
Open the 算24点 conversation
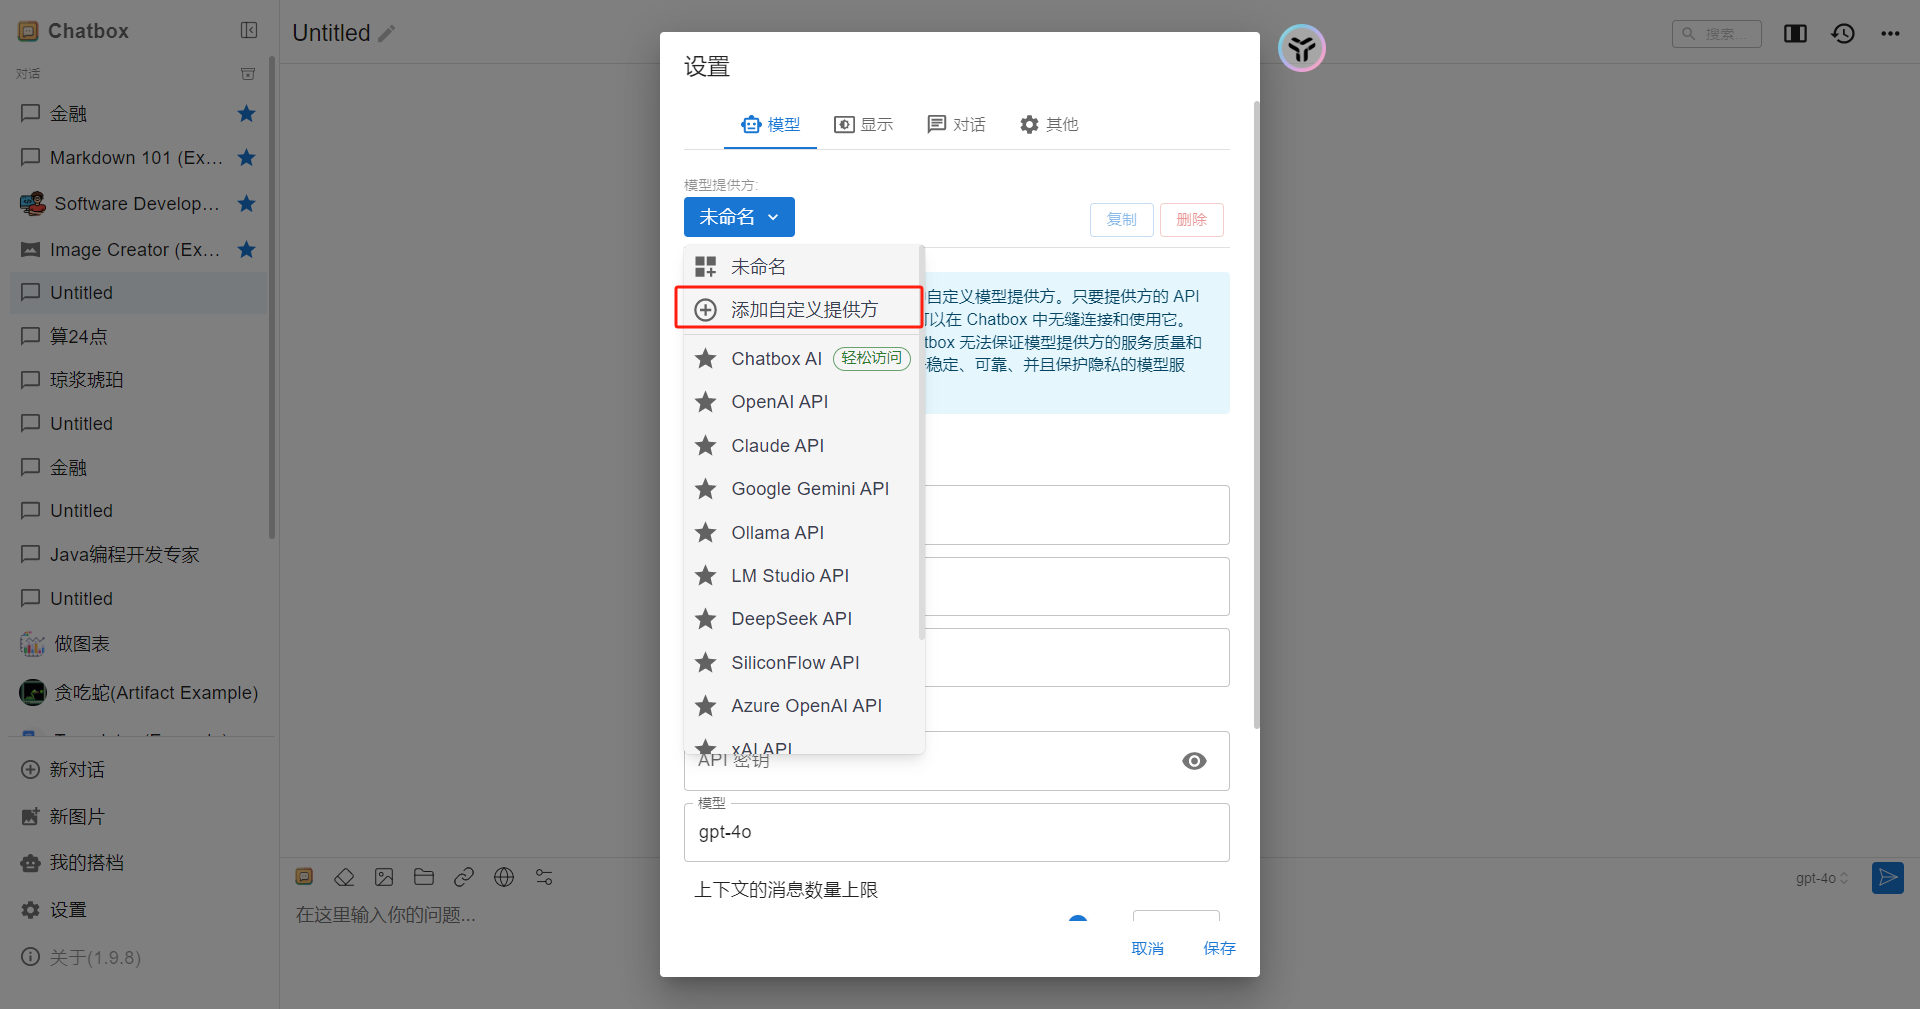(x=138, y=336)
